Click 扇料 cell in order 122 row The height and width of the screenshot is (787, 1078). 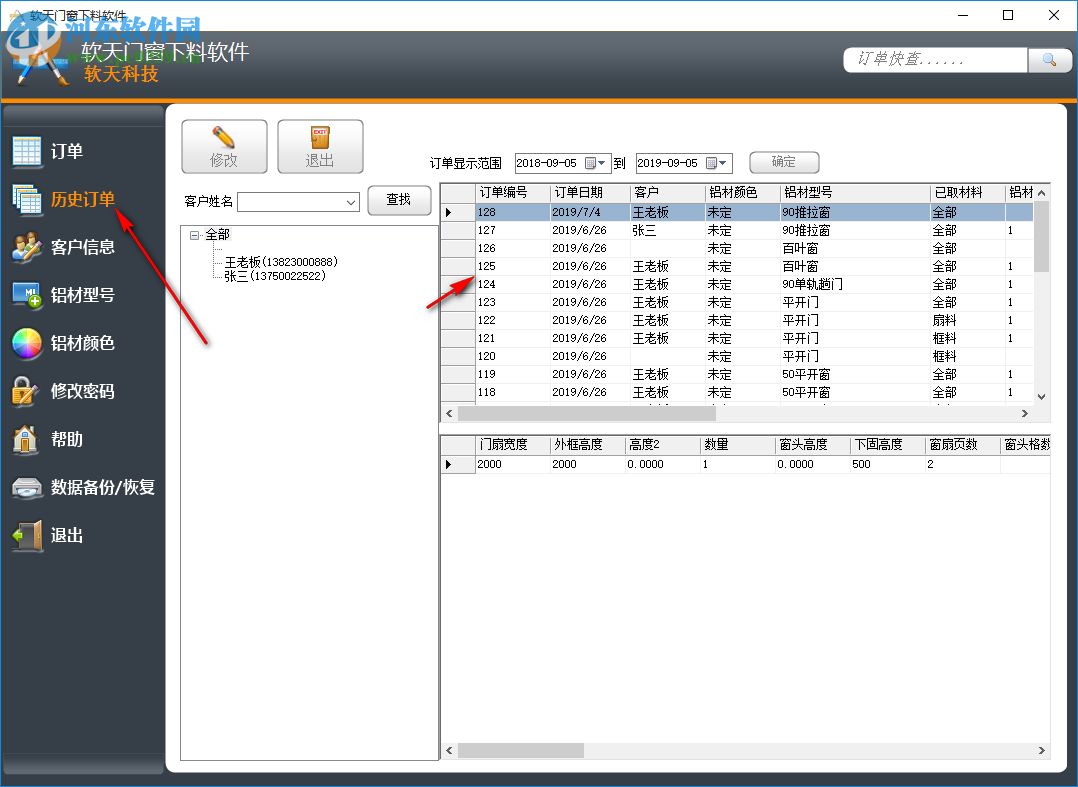point(967,320)
